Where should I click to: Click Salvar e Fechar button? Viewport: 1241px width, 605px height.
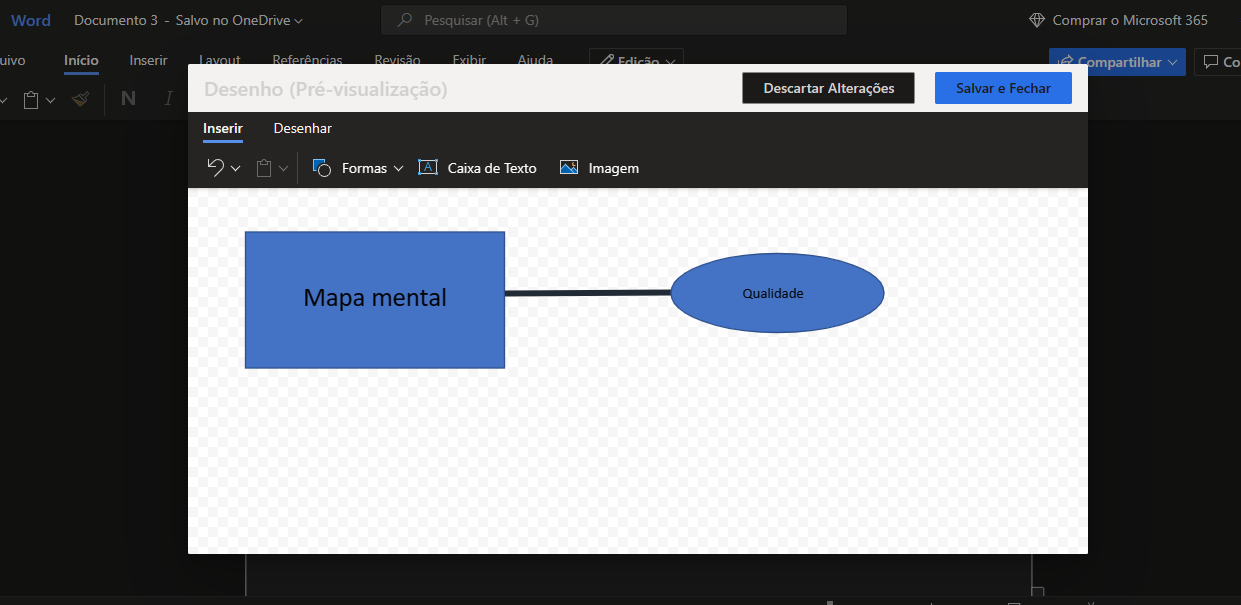(x=1003, y=88)
